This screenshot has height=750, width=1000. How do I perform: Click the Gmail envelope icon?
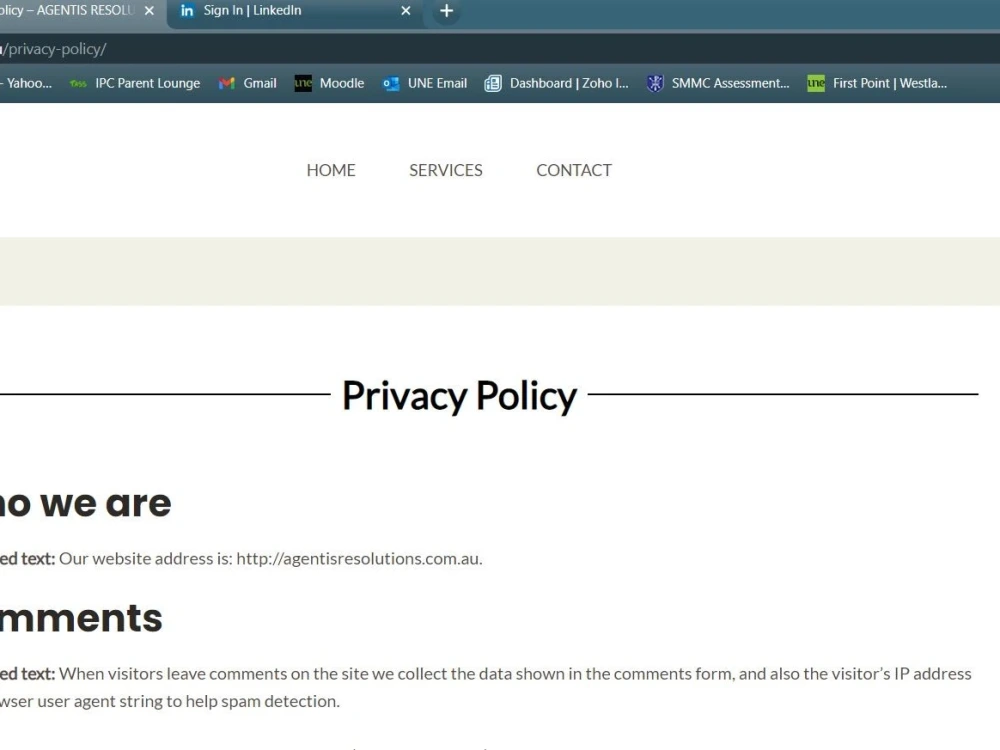pos(226,84)
